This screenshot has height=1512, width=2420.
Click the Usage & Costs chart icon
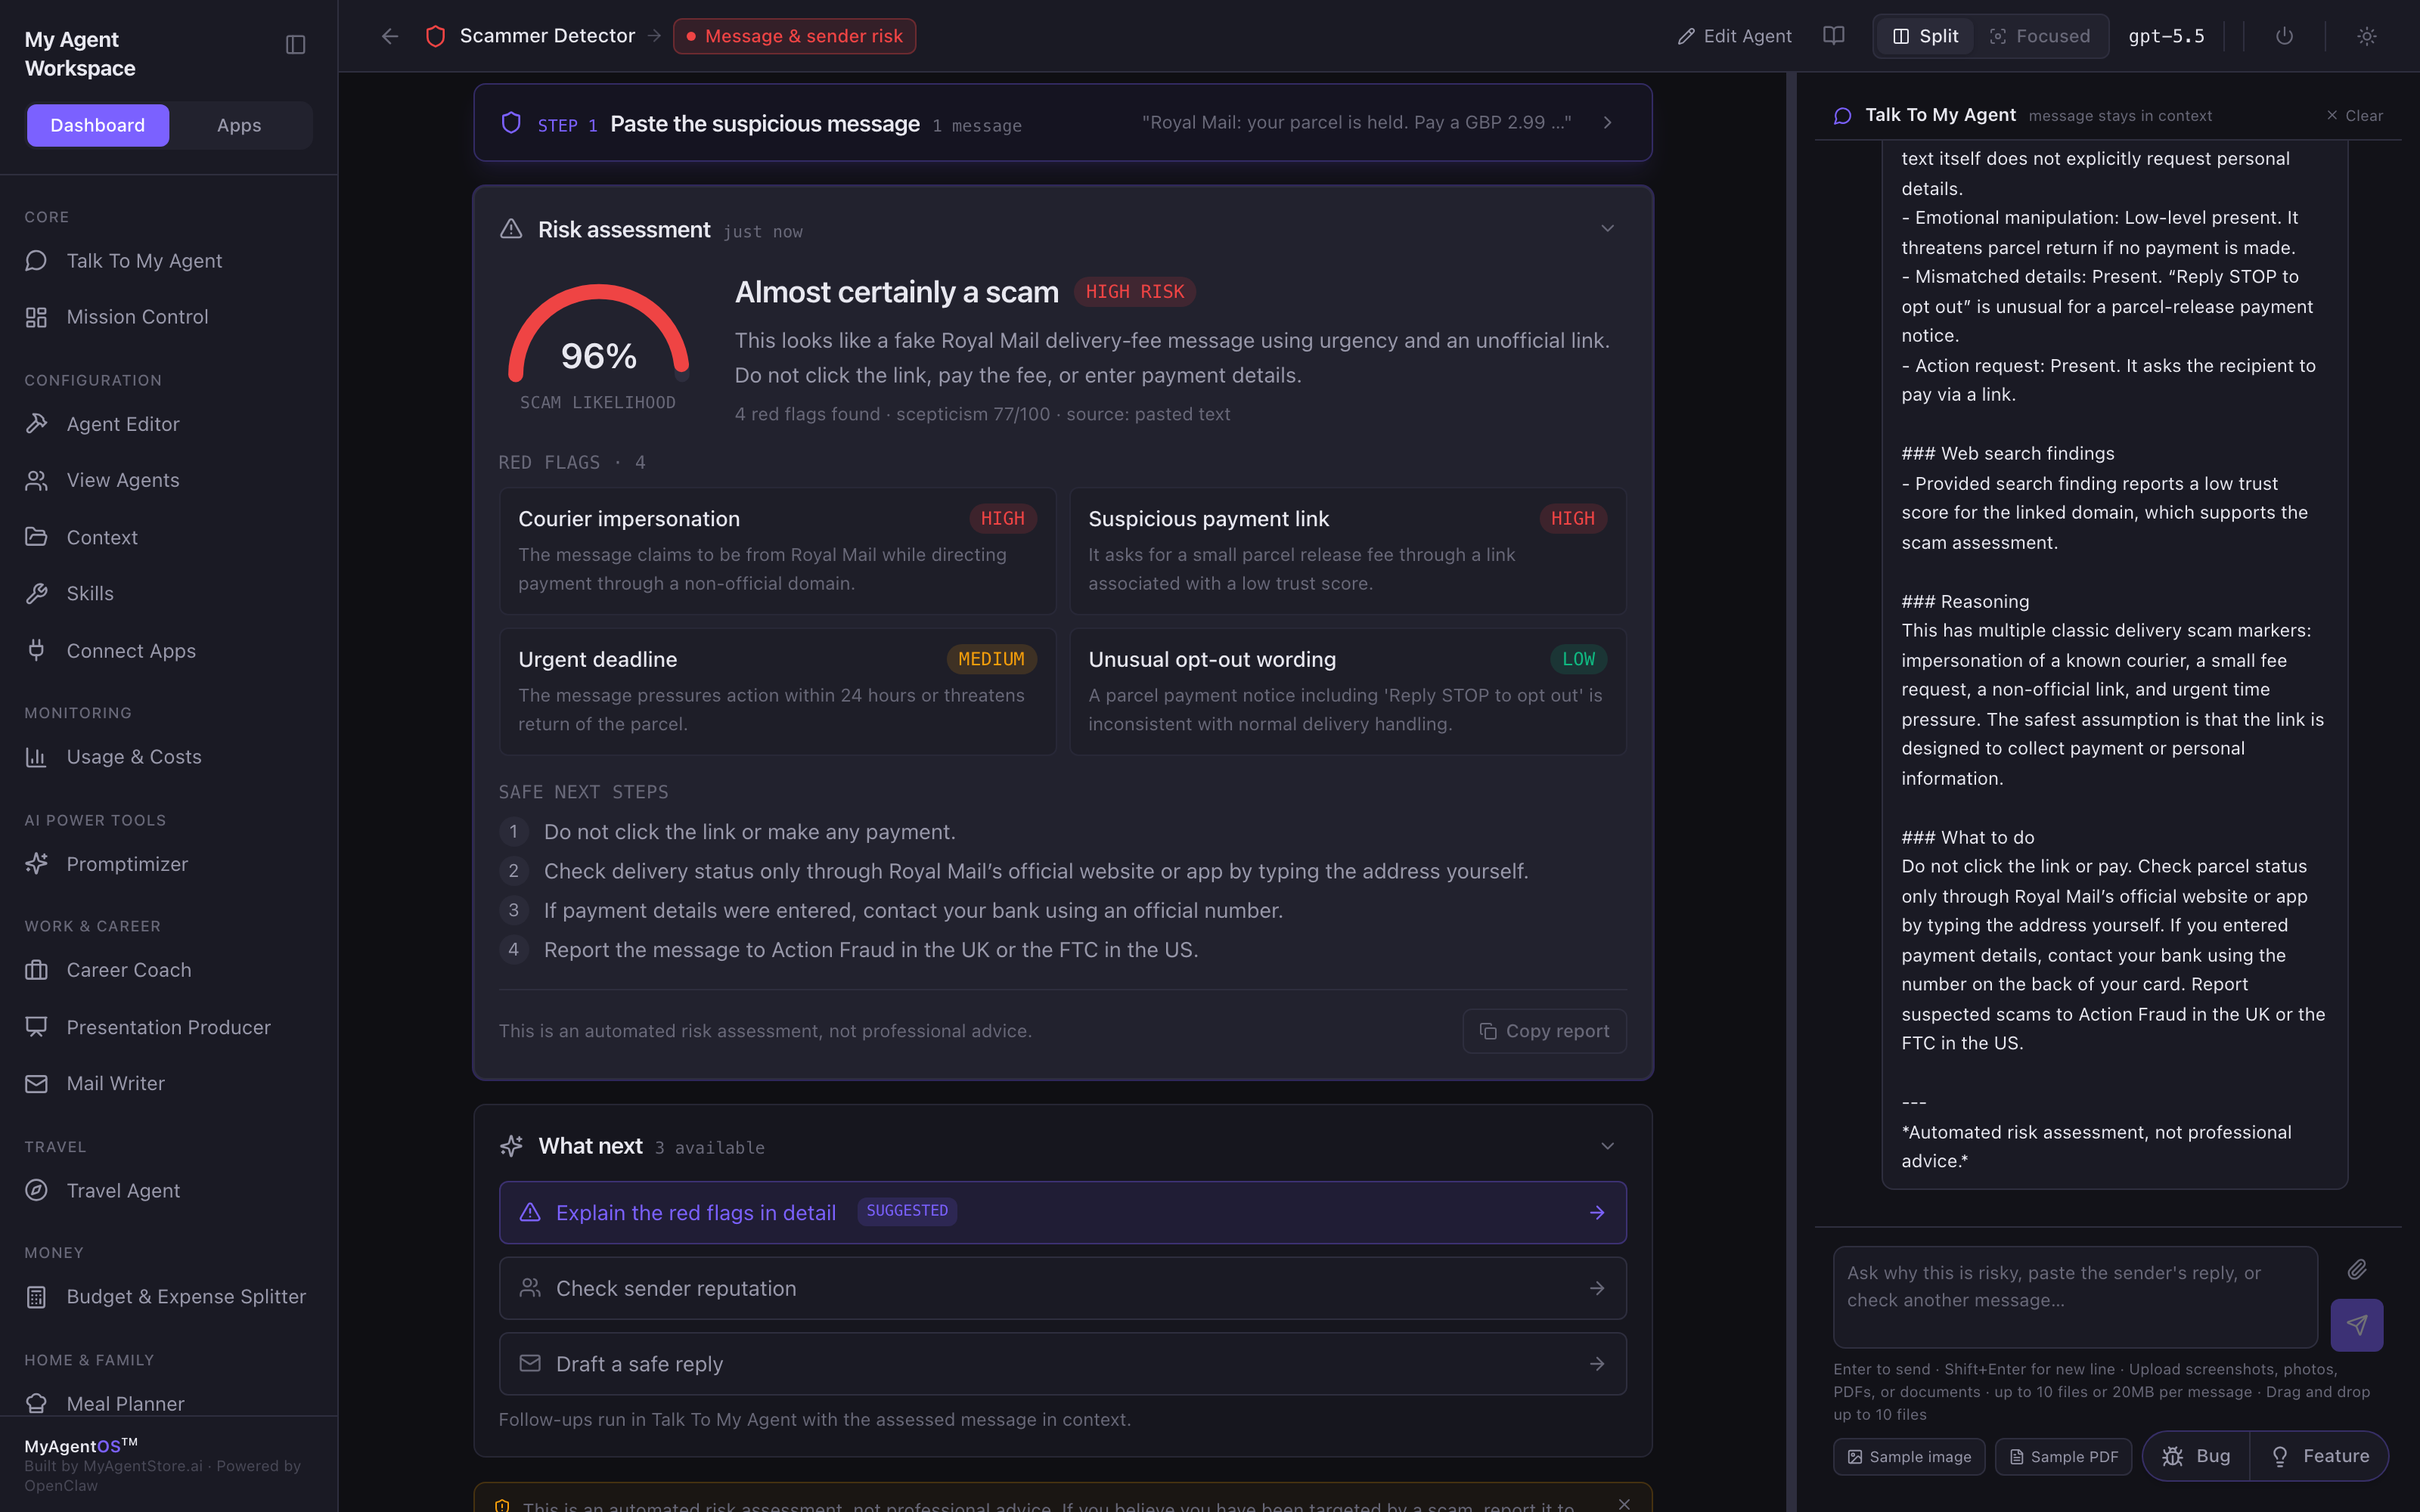click(37, 757)
